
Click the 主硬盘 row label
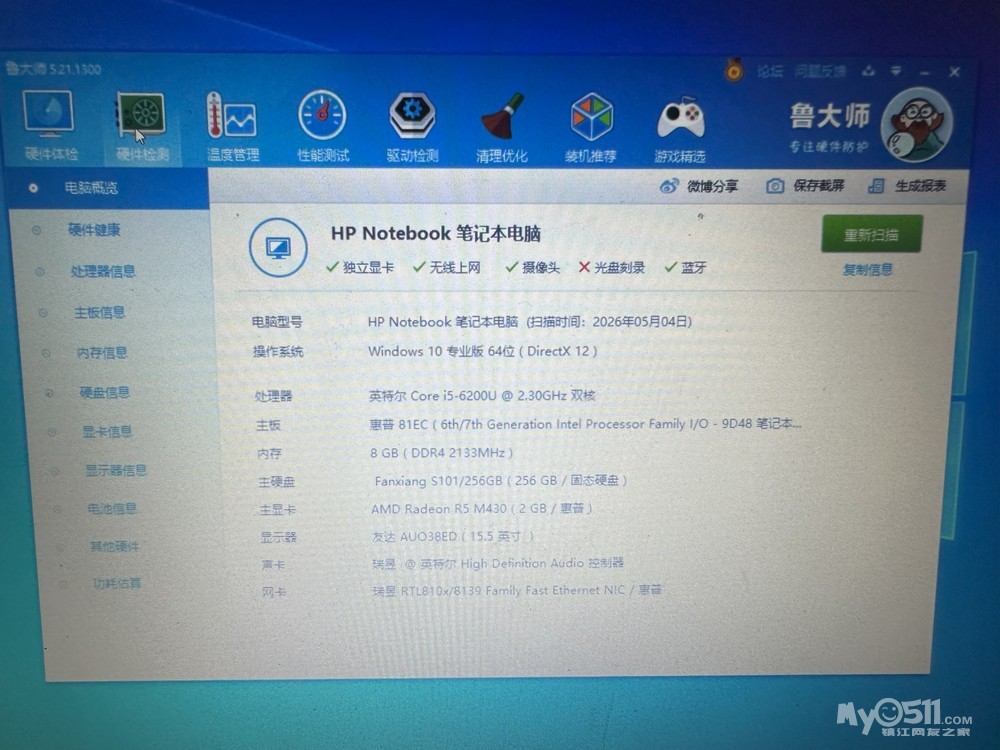click(x=277, y=482)
